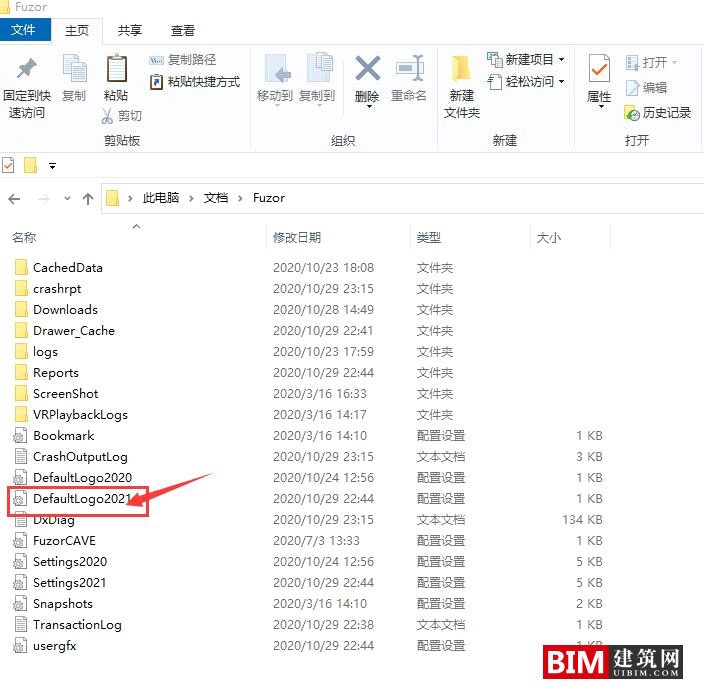The image size is (704, 700).
Task: Create a new folder with ribbon icon
Action: 461,69
